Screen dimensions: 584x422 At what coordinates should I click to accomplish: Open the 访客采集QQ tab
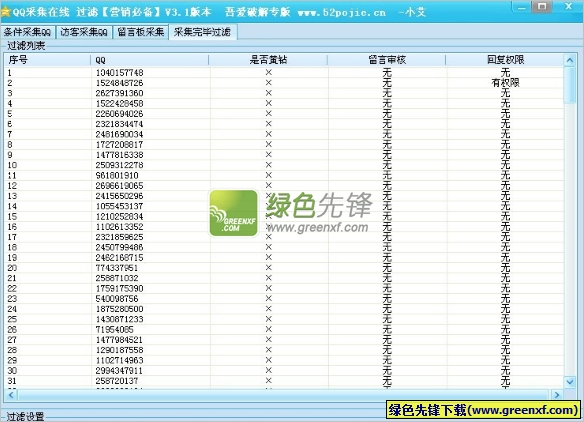click(x=84, y=32)
